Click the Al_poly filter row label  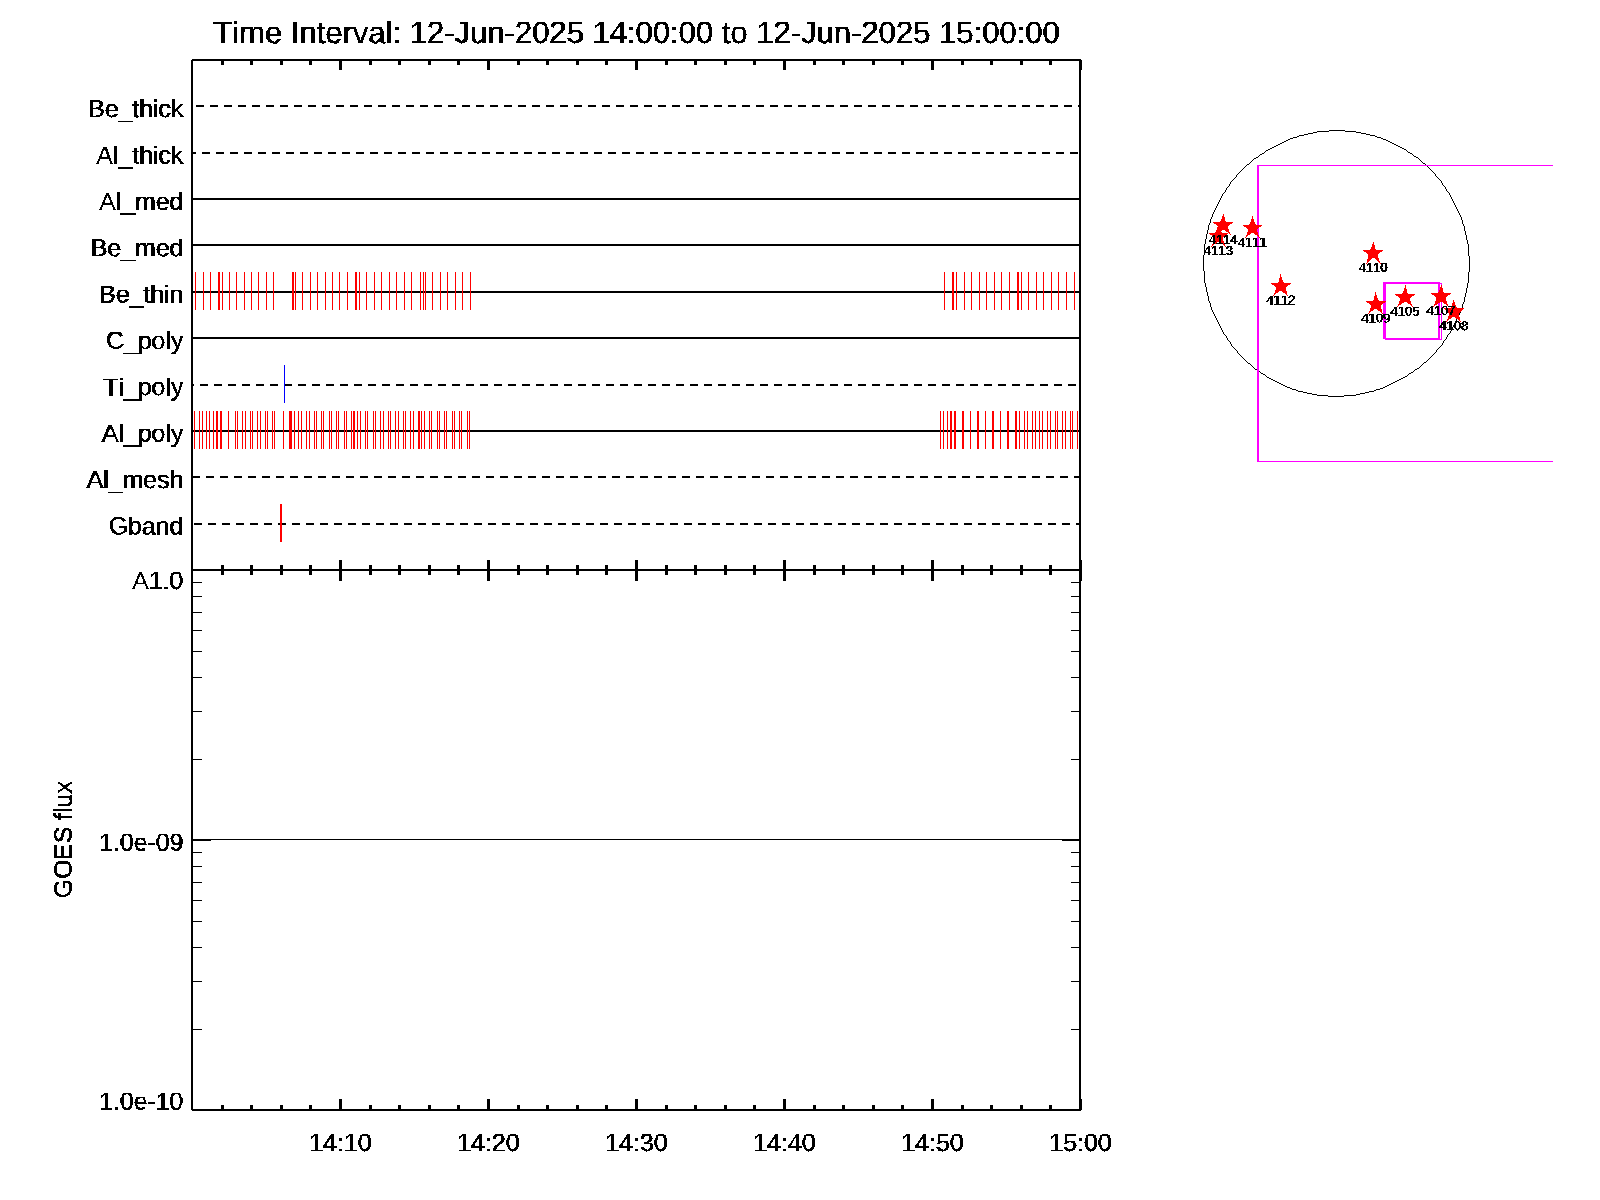(142, 434)
